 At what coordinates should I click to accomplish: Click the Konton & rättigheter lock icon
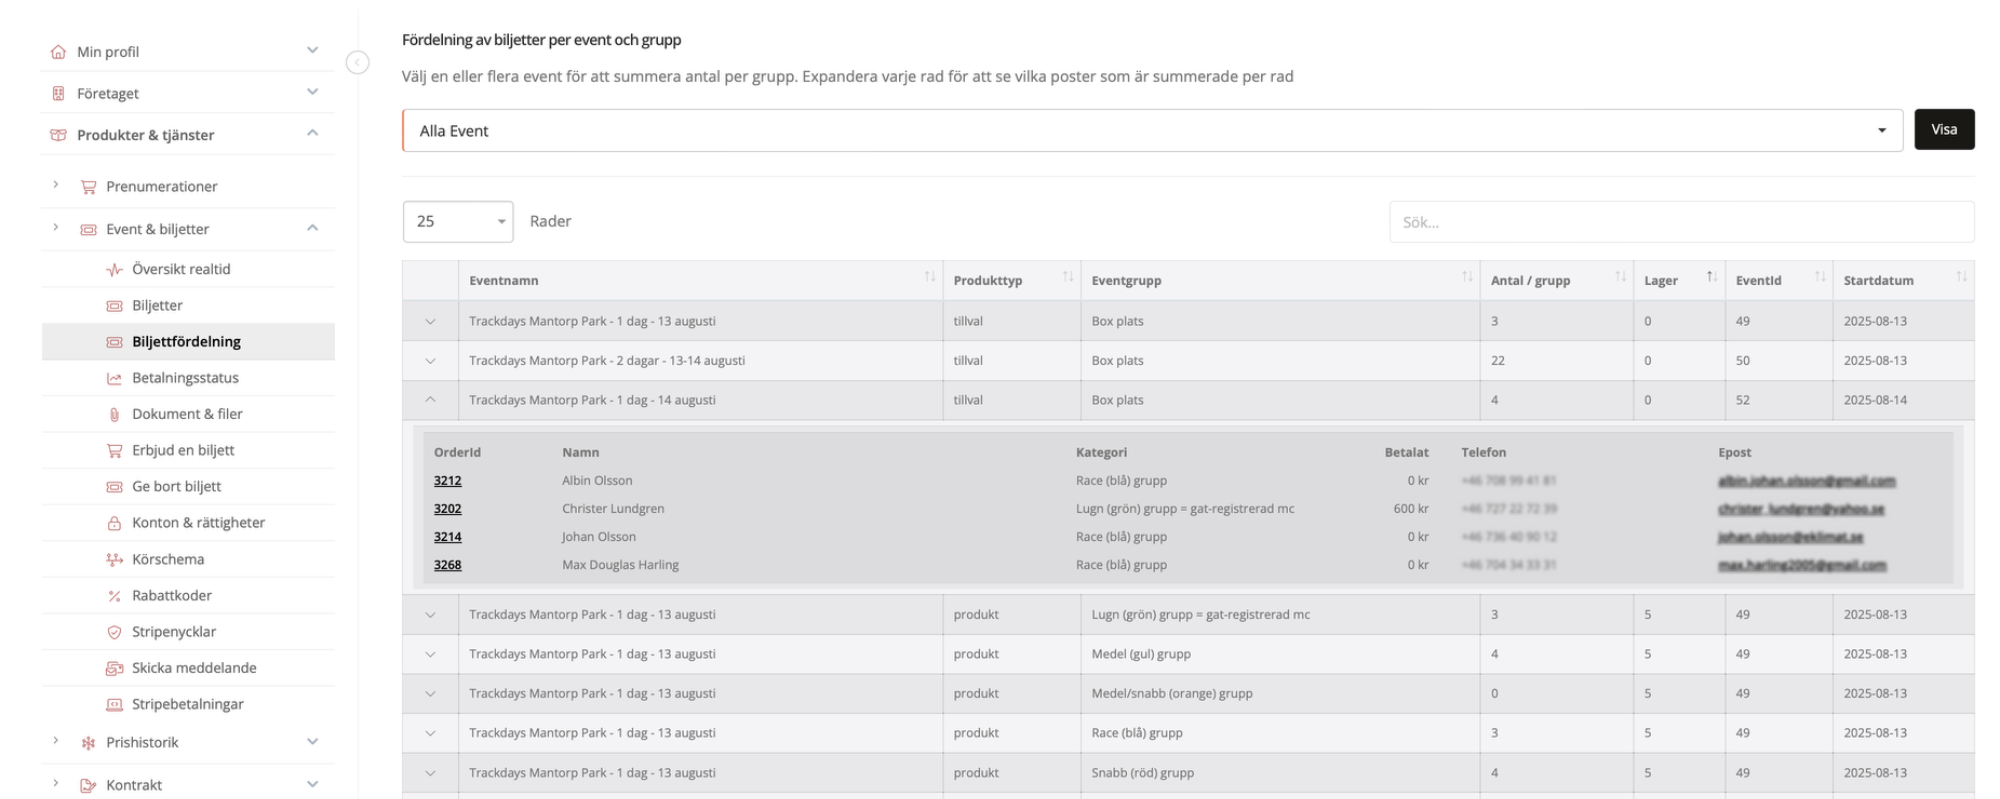(114, 523)
